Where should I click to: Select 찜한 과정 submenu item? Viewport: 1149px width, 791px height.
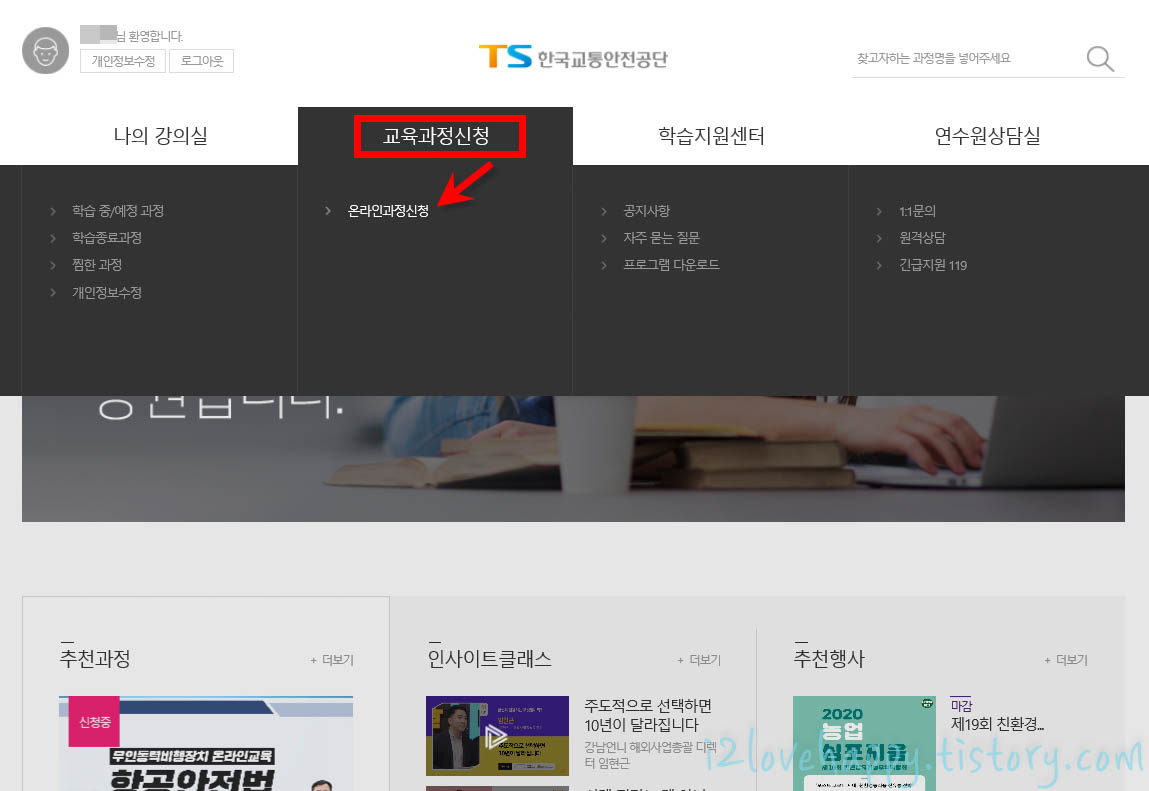[97, 265]
